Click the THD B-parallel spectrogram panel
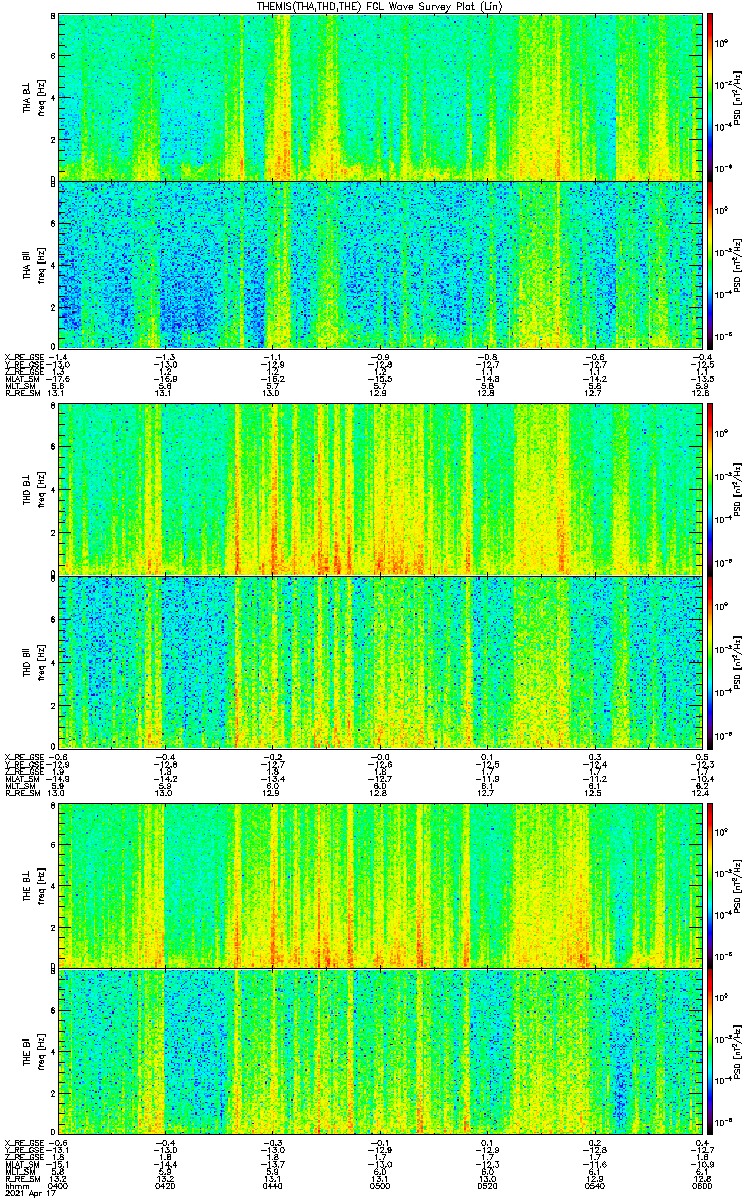Screen dimensions: 750x1200 tap(380, 661)
